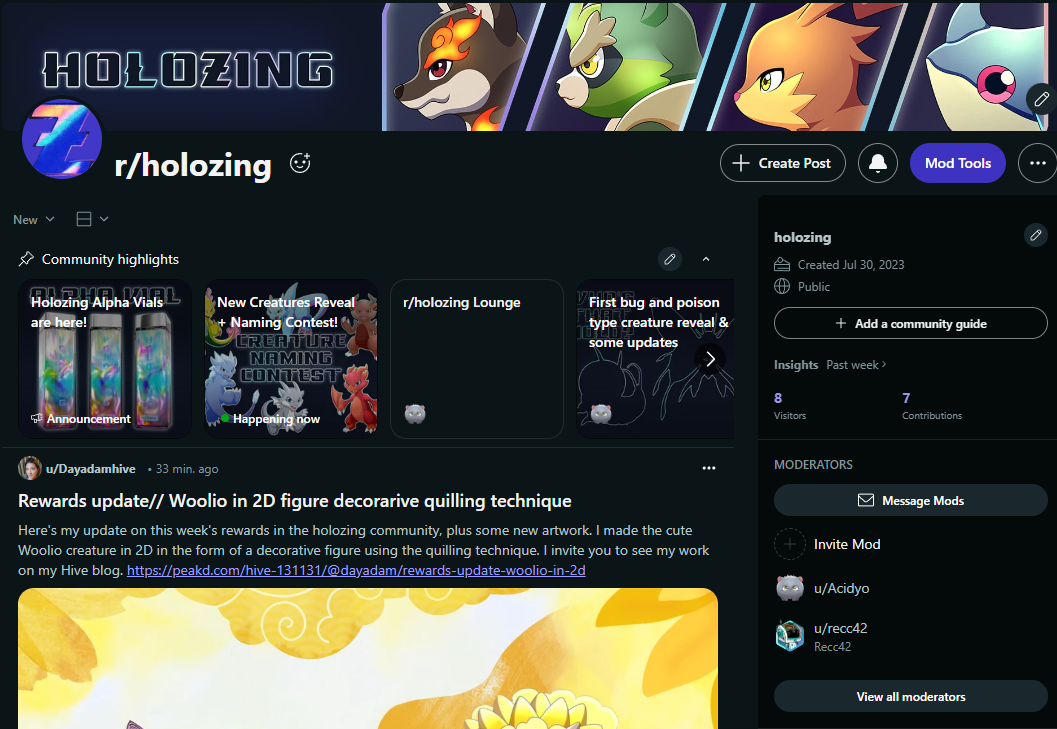Viewport: 1057px width, 729px height.
Task: Expand Insights Past week details
Action: coord(857,365)
